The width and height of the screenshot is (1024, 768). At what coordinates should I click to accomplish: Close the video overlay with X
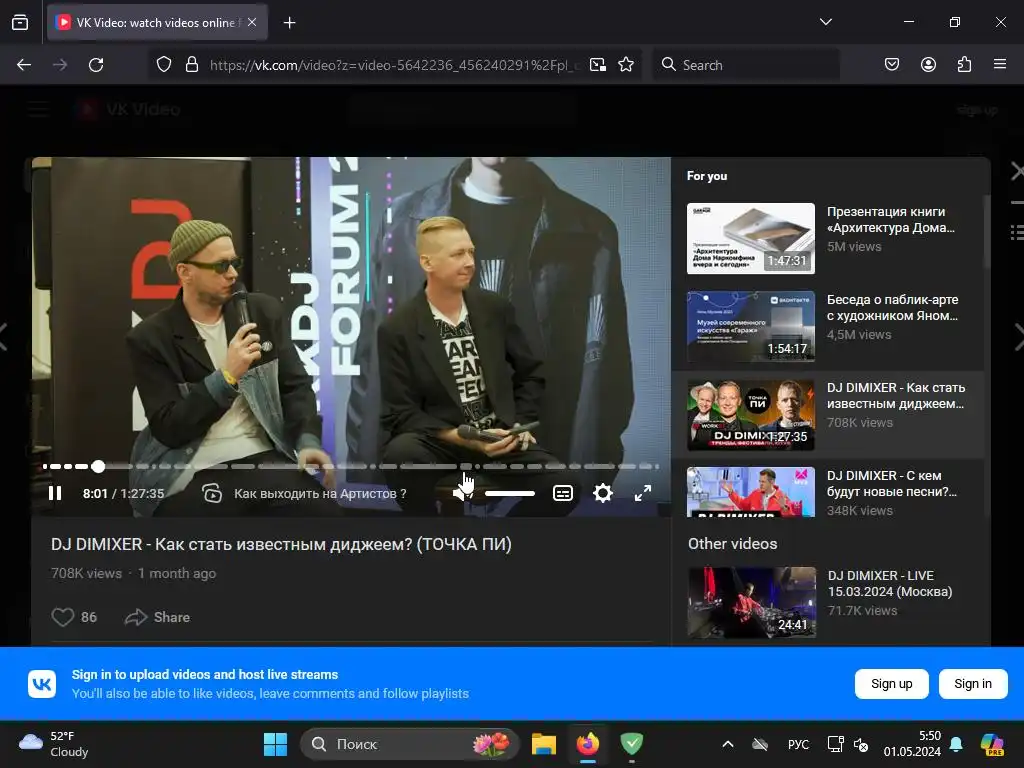[1017, 172]
